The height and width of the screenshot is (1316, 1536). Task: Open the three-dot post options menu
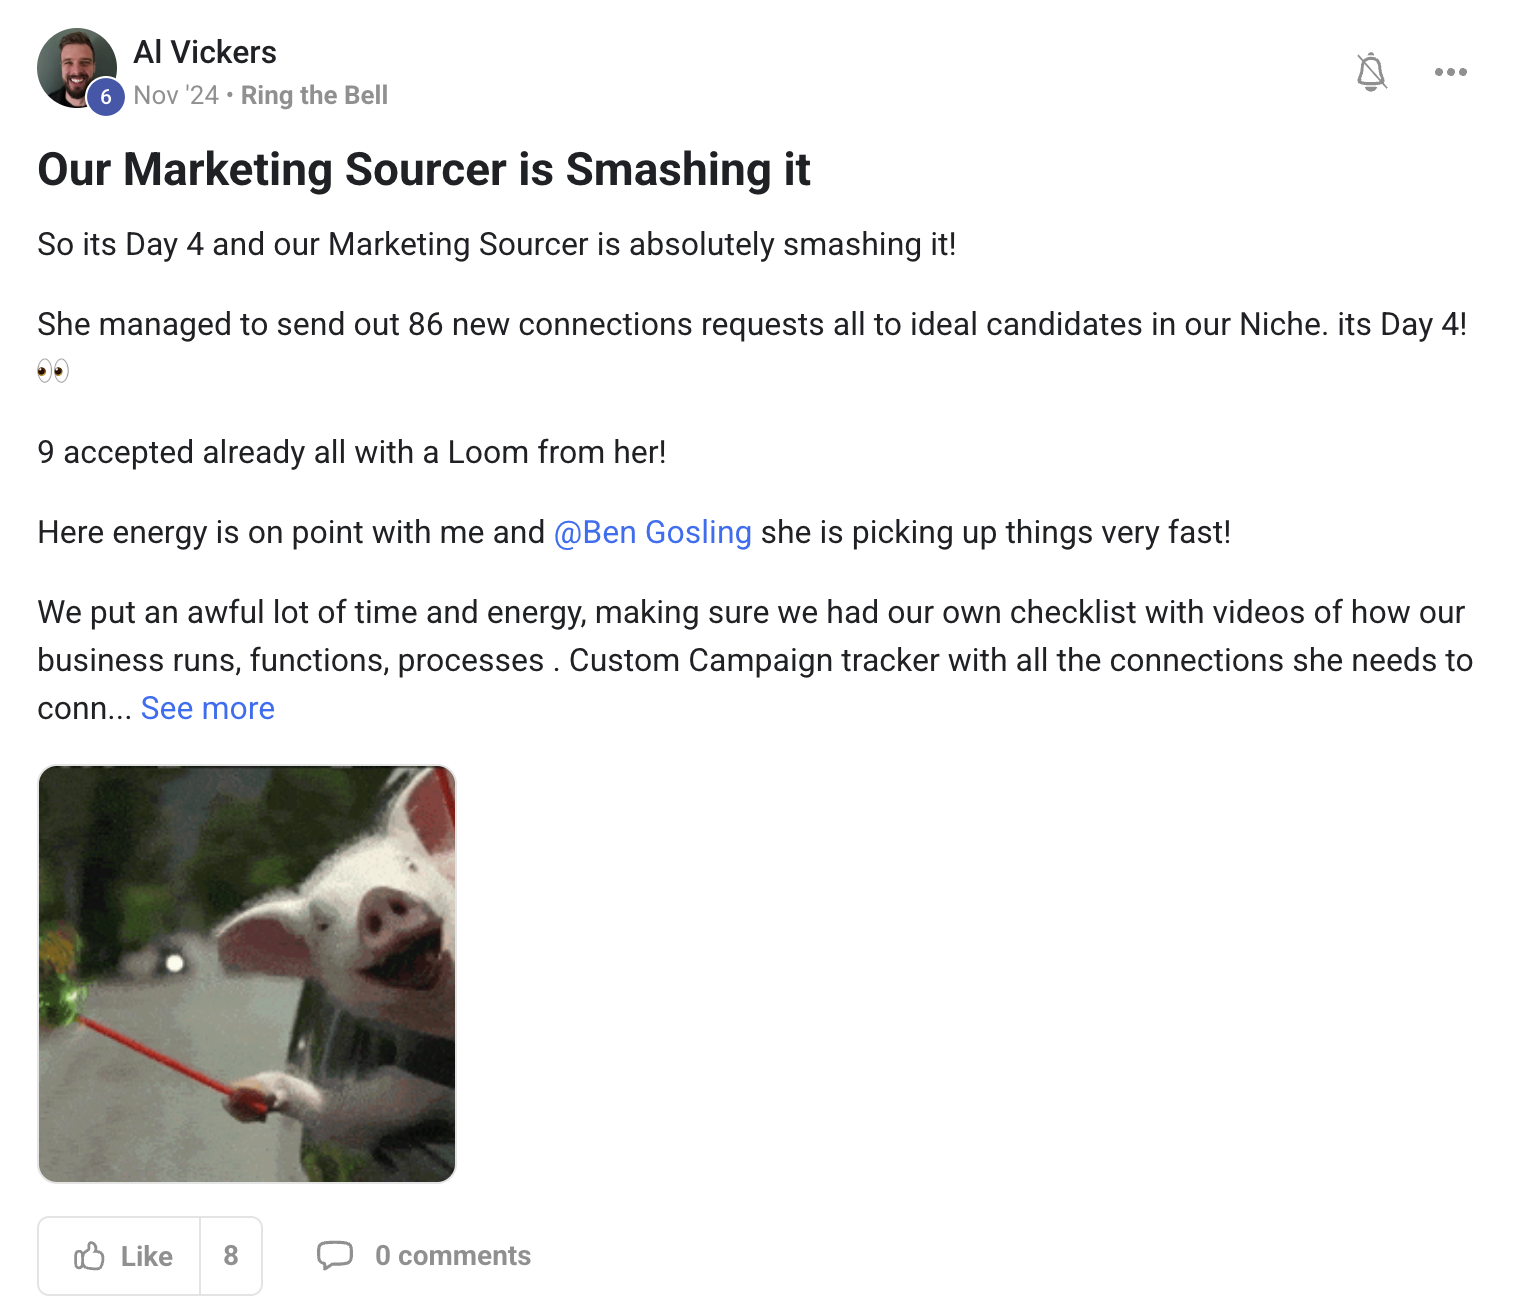tap(1450, 72)
